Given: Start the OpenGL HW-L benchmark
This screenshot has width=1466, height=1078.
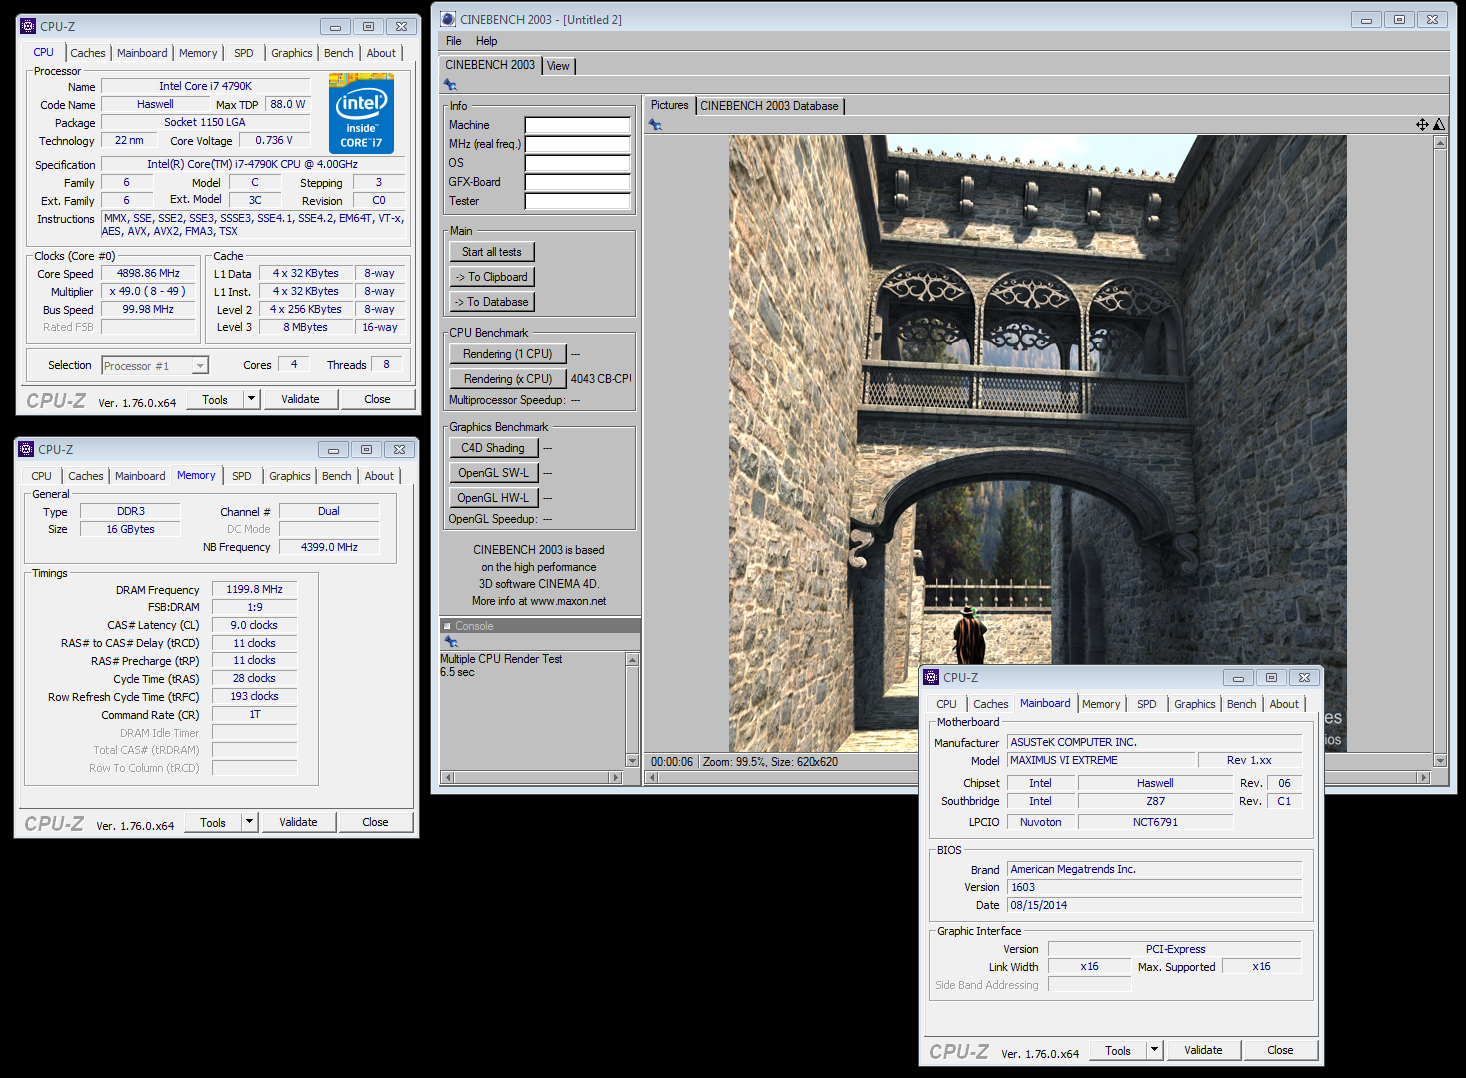Looking at the screenshot, I should pyautogui.click(x=493, y=498).
